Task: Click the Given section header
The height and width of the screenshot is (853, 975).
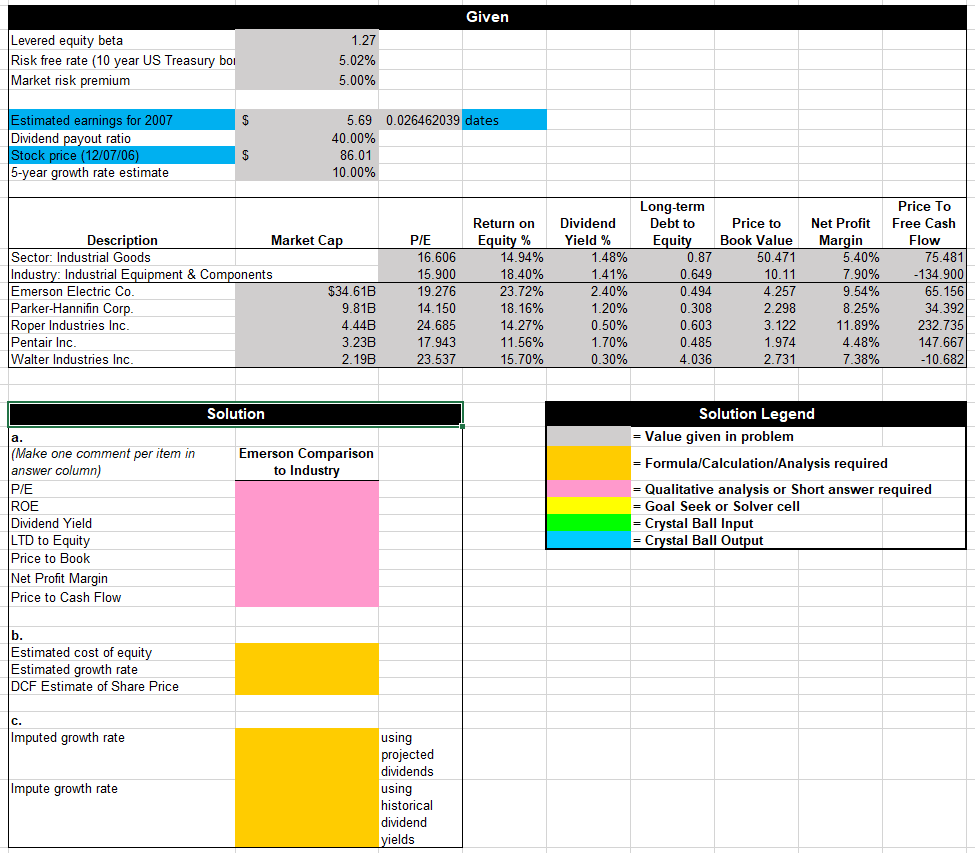Action: tap(487, 16)
